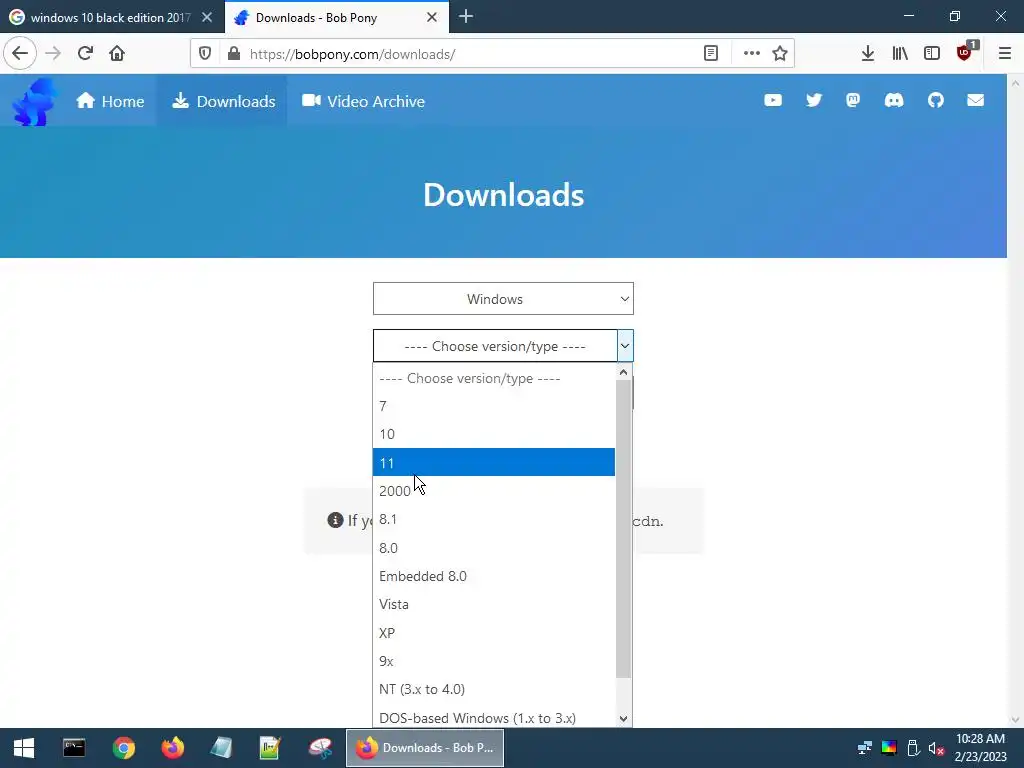Toggle reader view icon in address bar
1024x768 pixels.
[711, 54]
